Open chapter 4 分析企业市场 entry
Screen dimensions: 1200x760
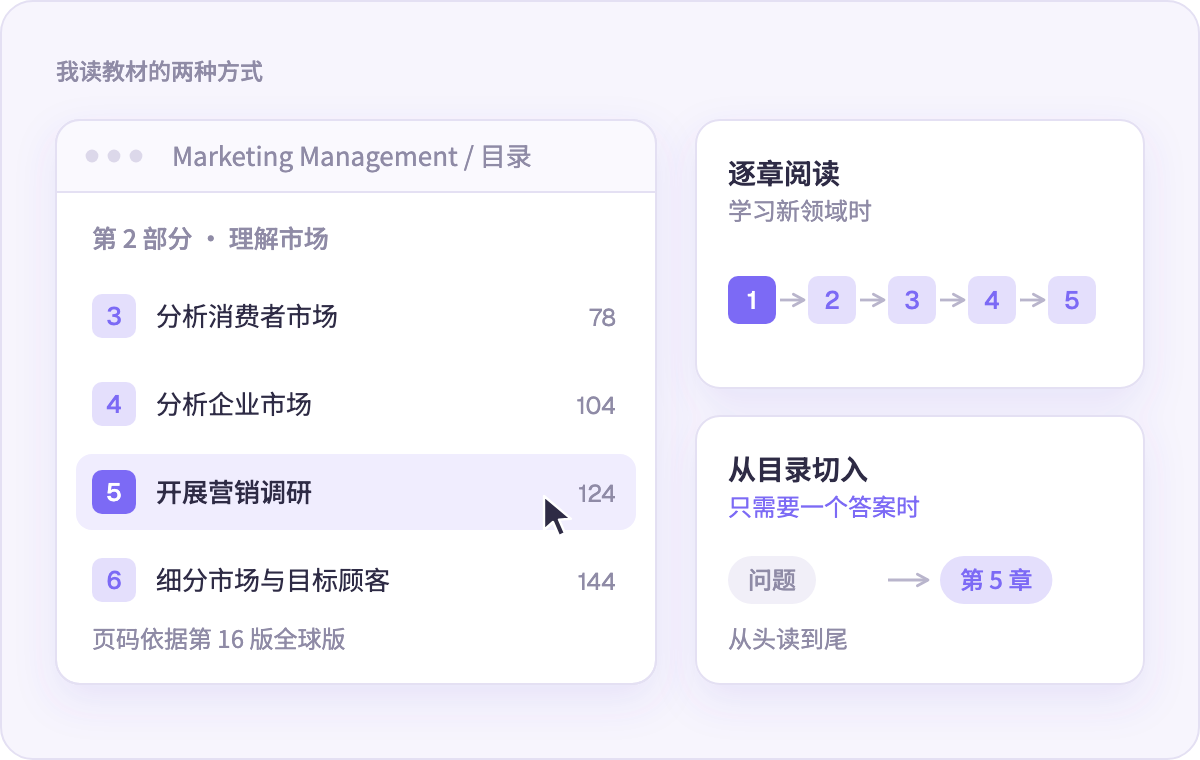(x=356, y=405)
